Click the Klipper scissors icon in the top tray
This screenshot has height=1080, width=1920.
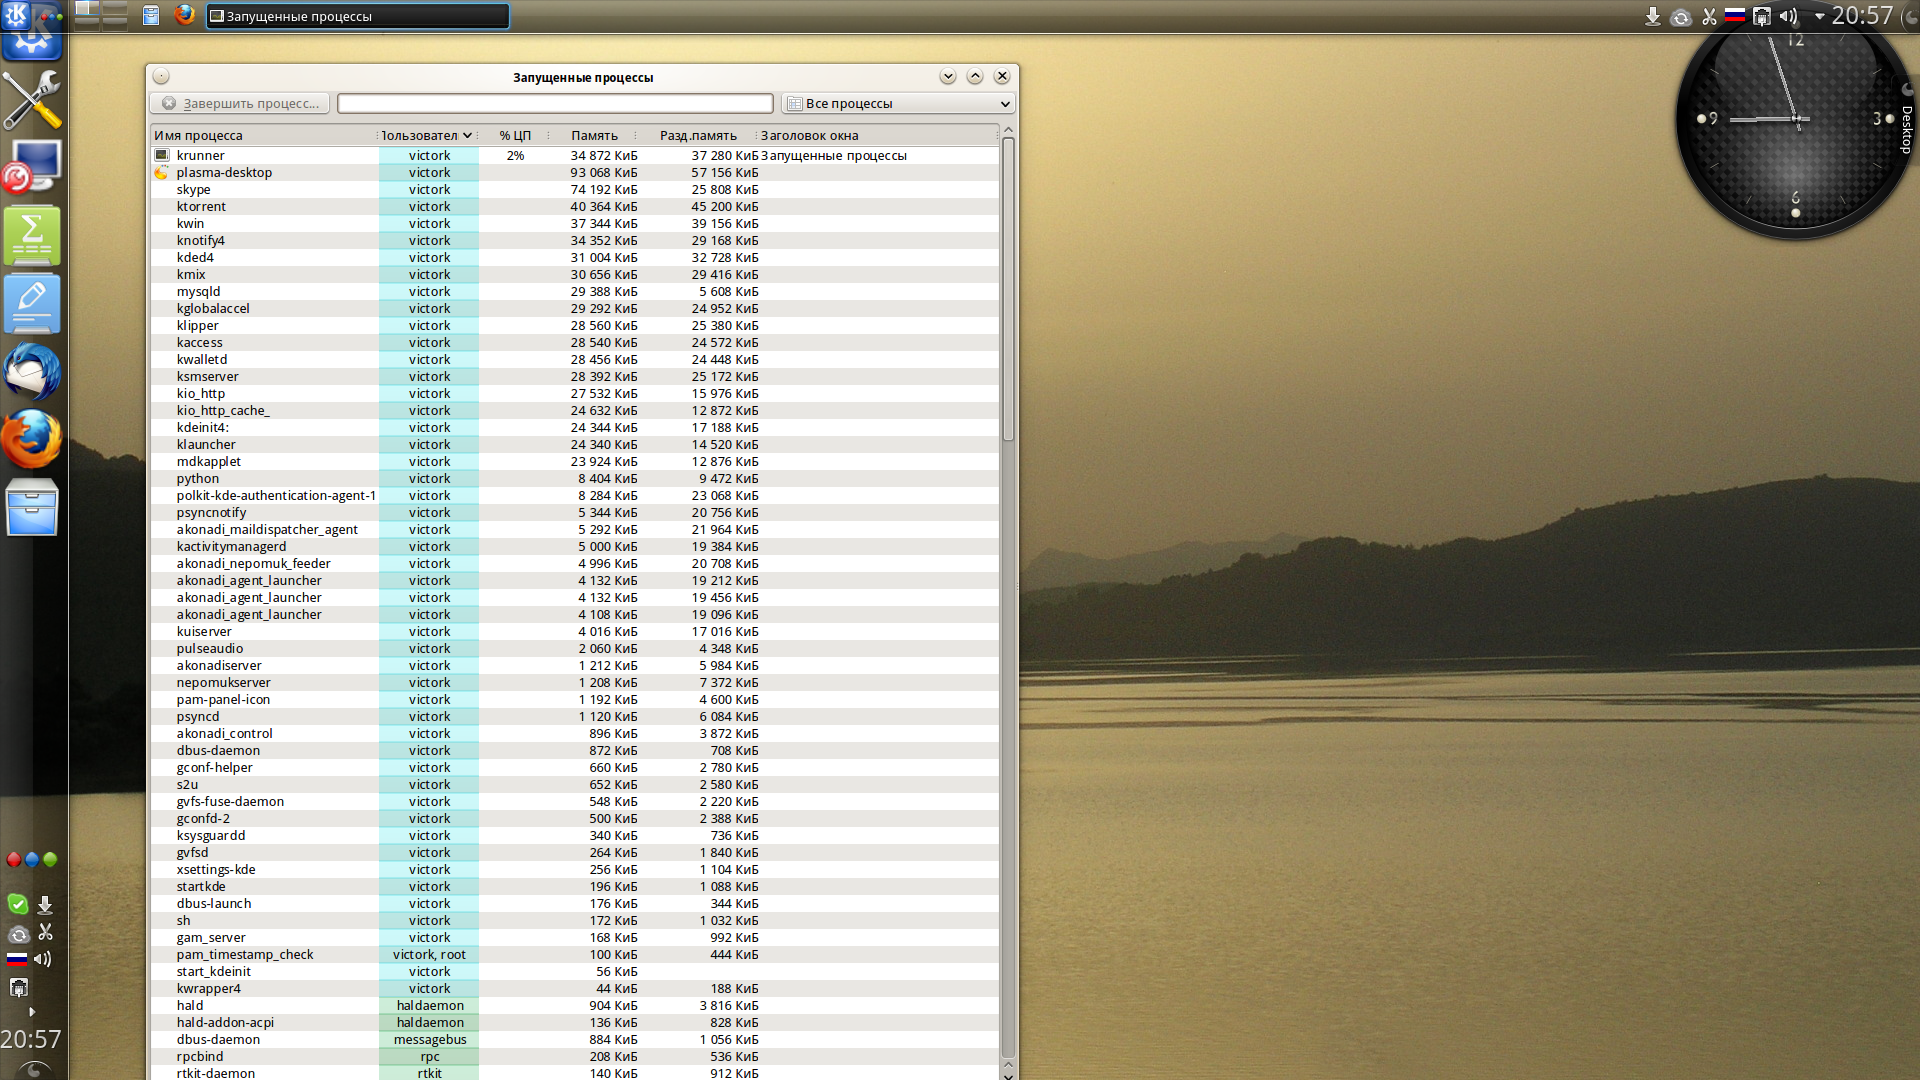pos(1709,16)
